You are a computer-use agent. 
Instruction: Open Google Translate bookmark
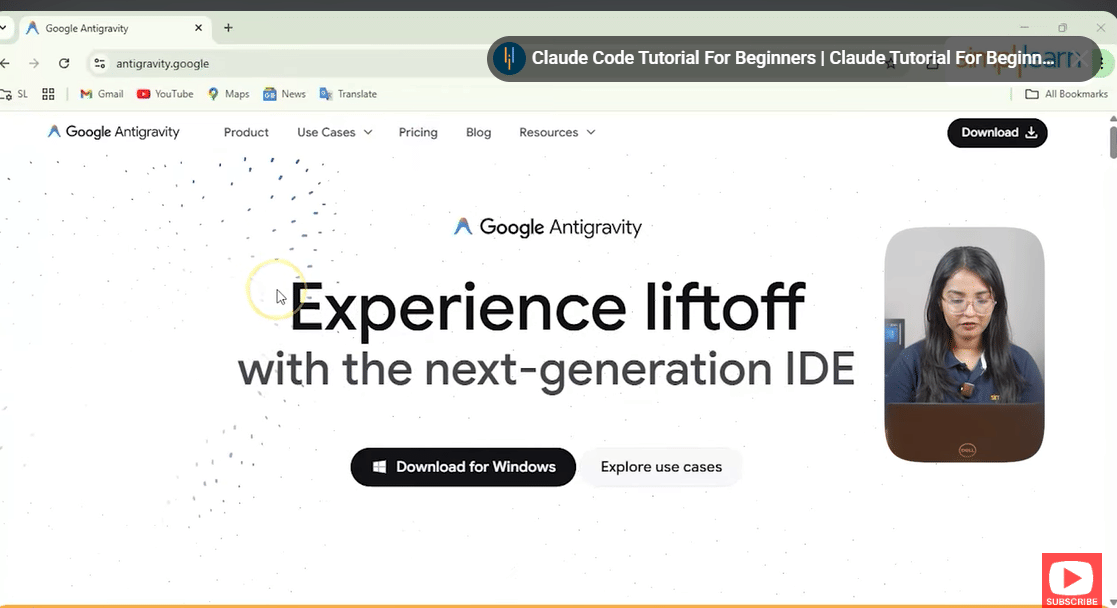[x=348, y=93]
